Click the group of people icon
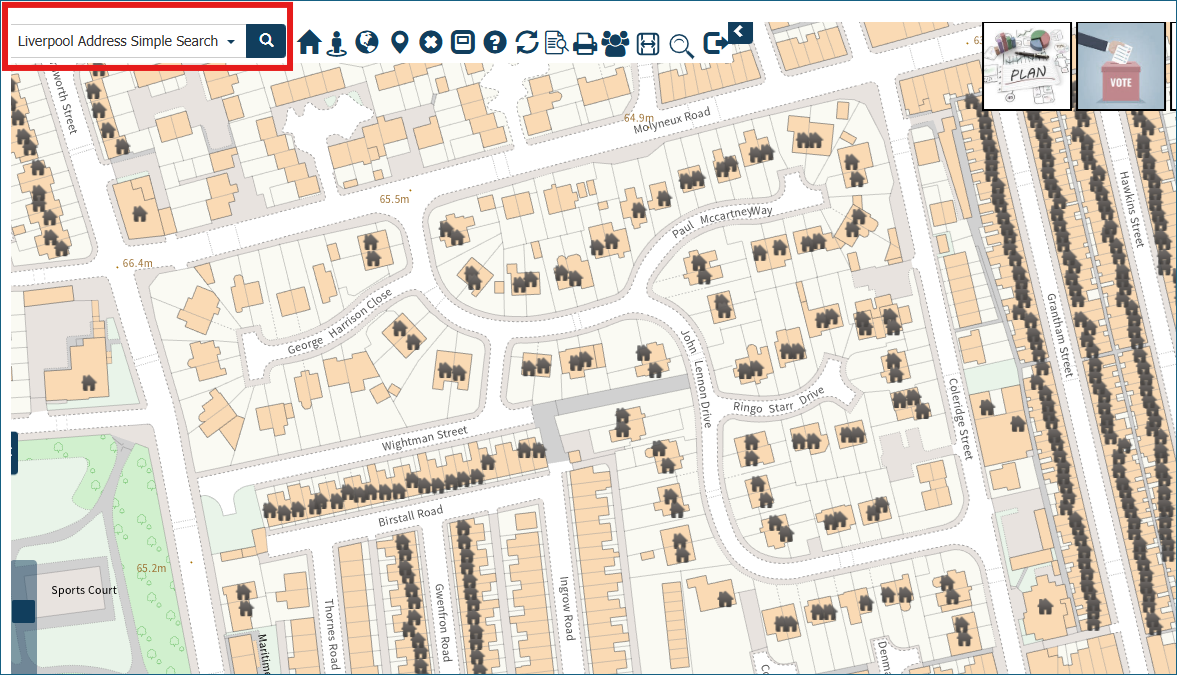Screen dimensions: 1177x675 coord(616,43)
